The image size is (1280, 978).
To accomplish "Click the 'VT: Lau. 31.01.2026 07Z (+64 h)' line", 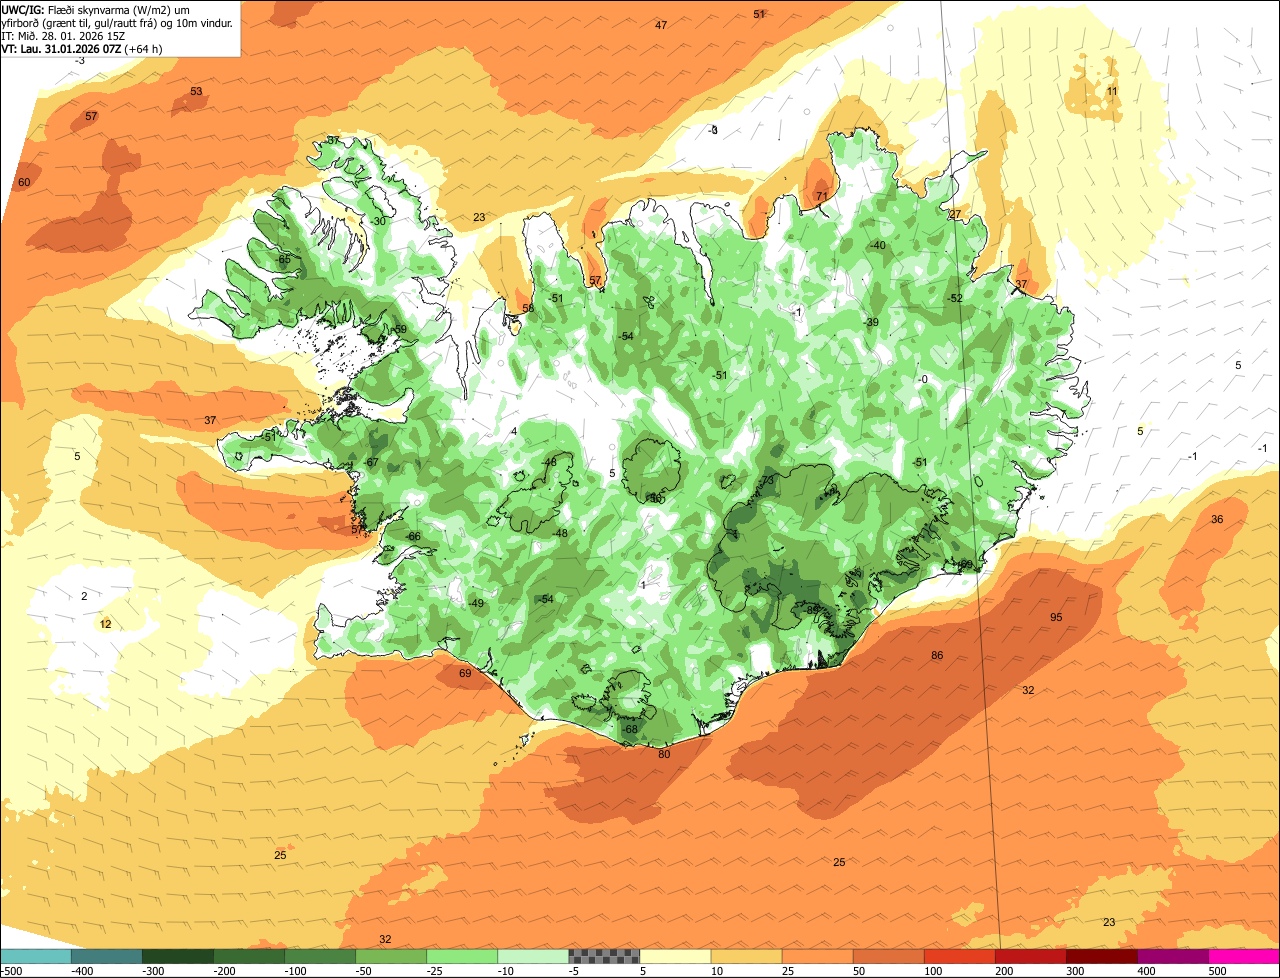I will [82, 48].
